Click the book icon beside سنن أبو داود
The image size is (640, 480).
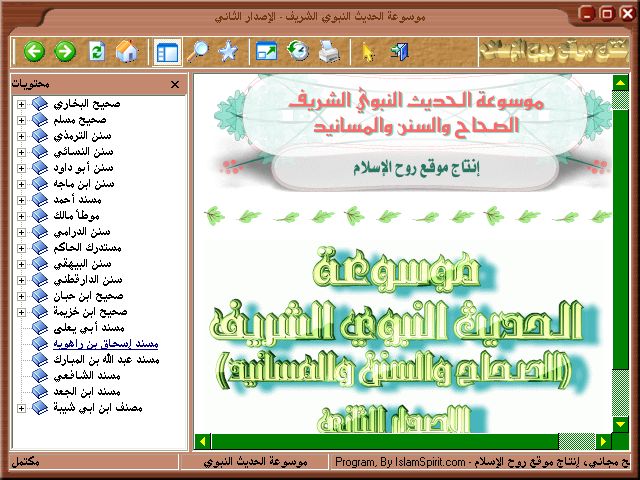40,168
